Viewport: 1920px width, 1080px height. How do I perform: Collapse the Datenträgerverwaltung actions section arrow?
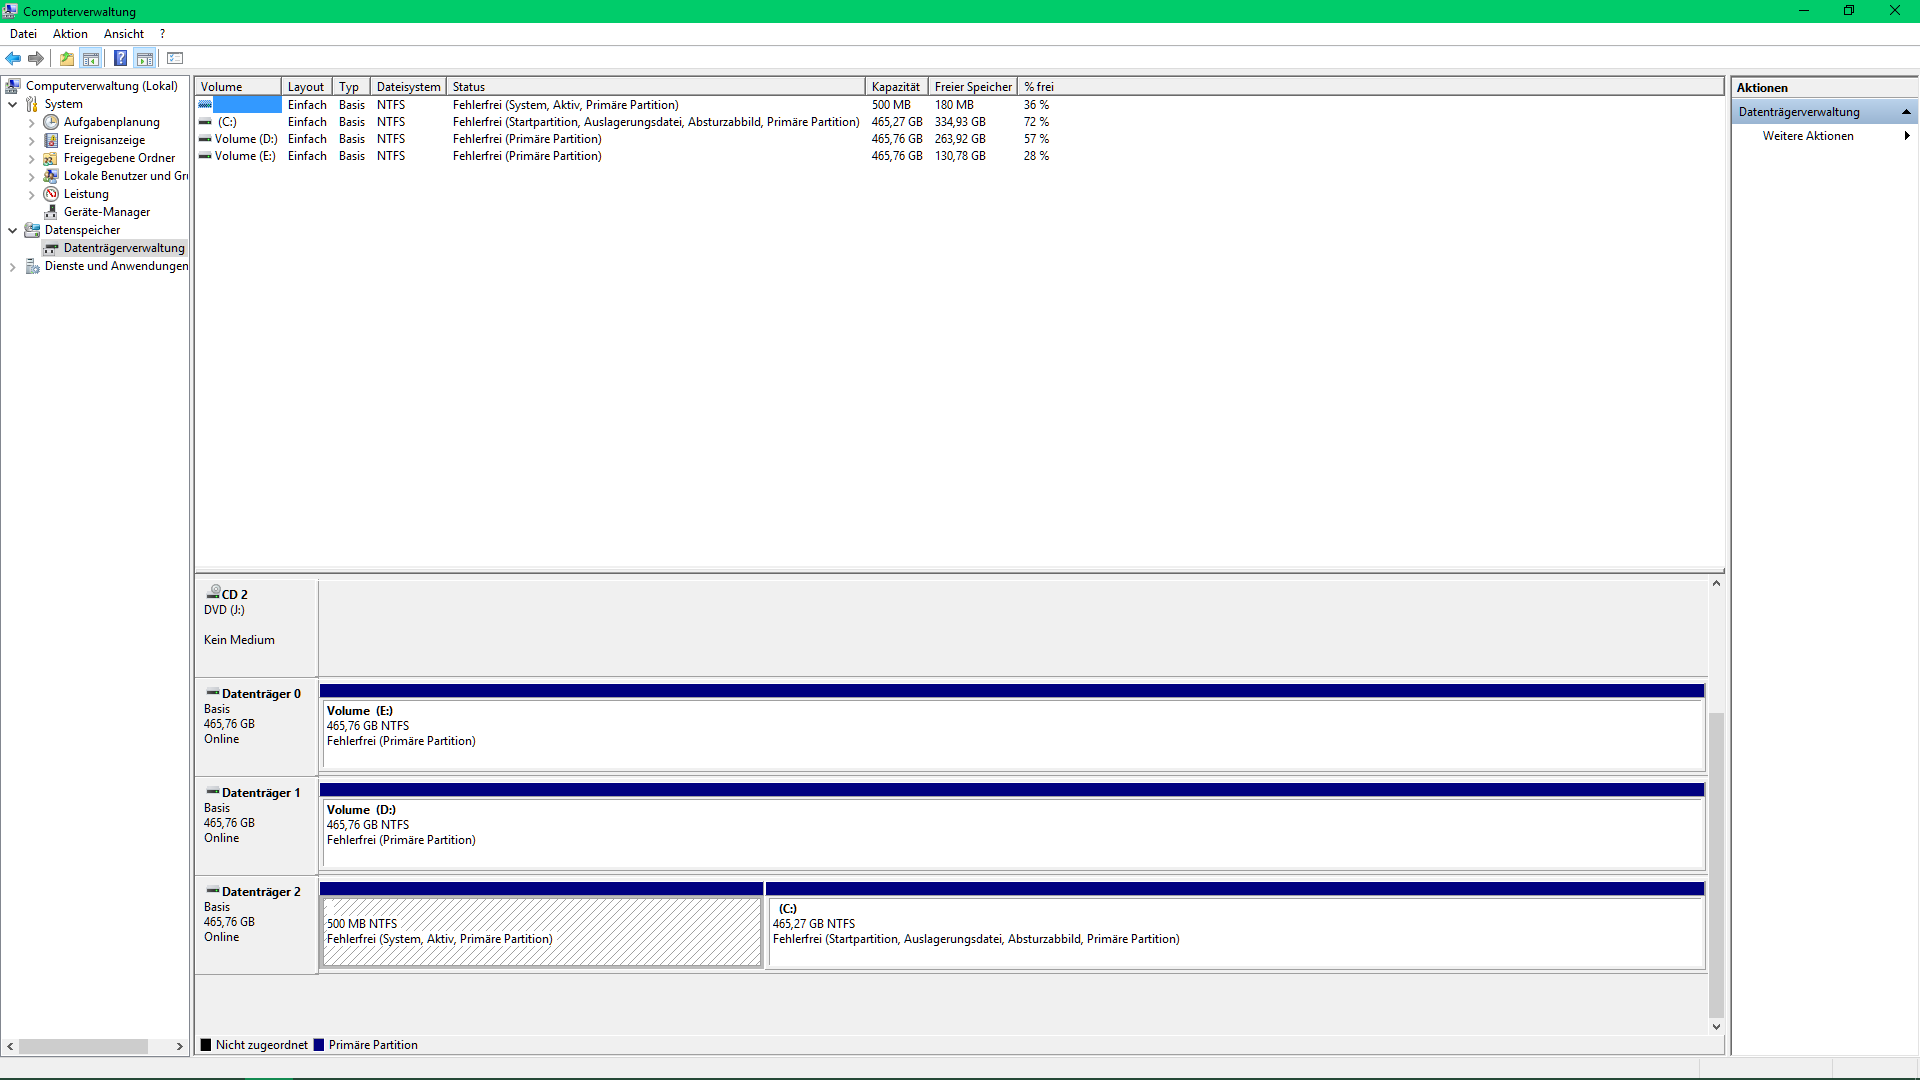[x=1906, y=112]
